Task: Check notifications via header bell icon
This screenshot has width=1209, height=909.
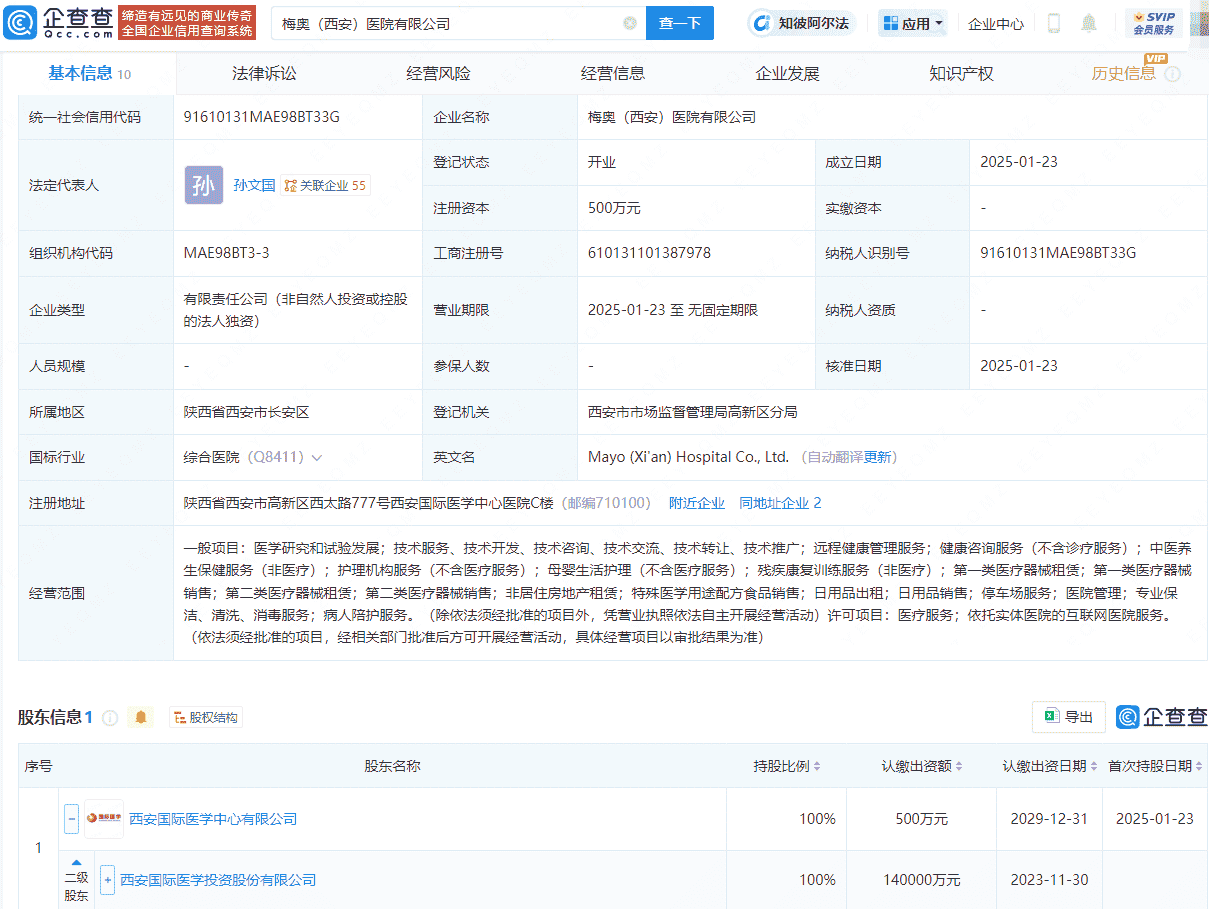Action: pyautogui.click(x=1089, y=22)
